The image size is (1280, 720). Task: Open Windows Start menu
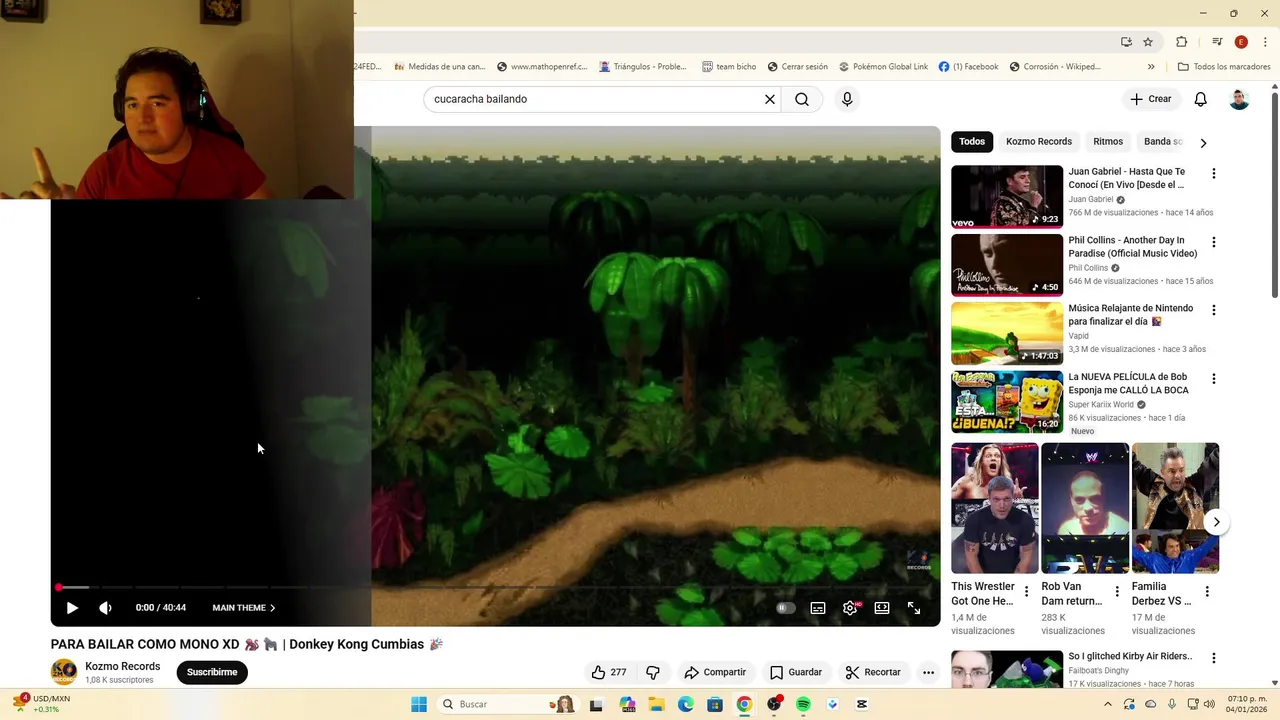[419, 704]
